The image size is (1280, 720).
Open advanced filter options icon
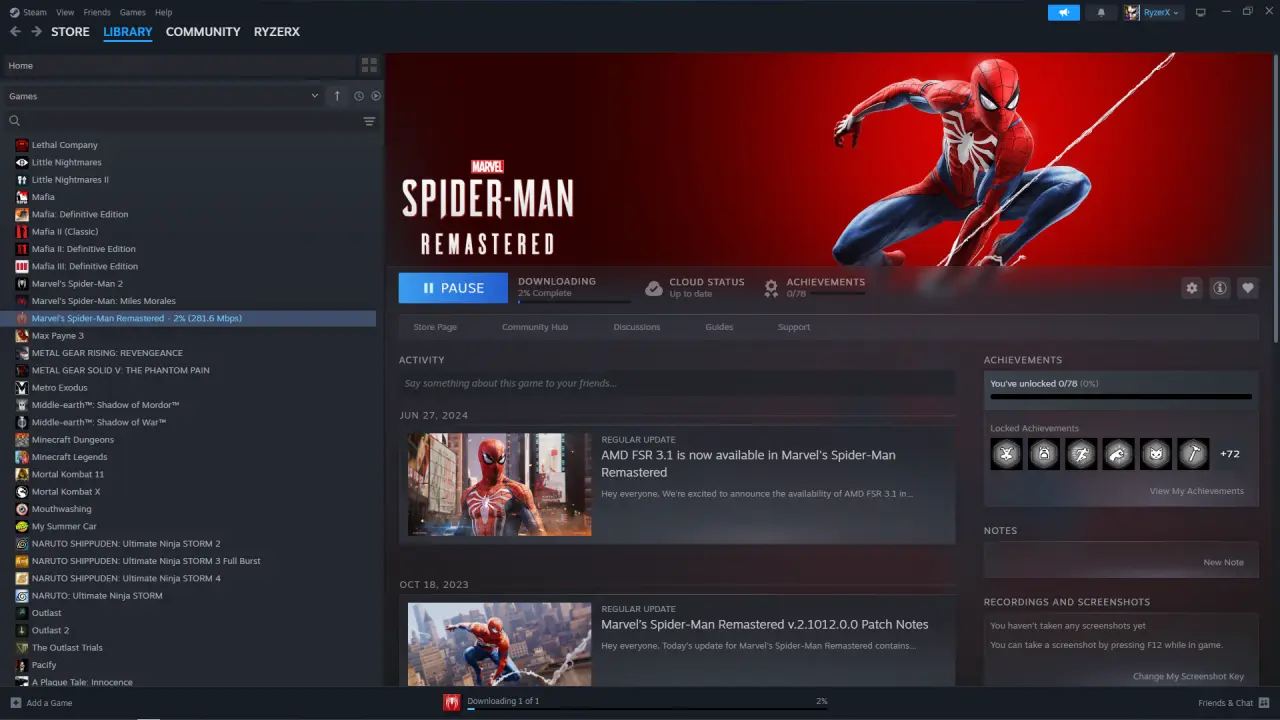point(369,121)
